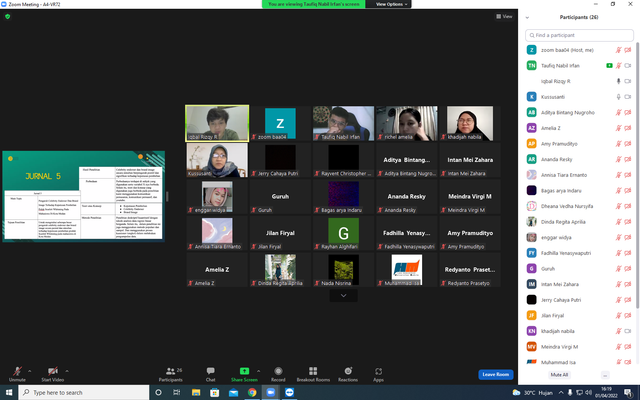Select Amy Pramudityo in participants list
Viewport: 640px width, 400px height.
coord(579,144)
